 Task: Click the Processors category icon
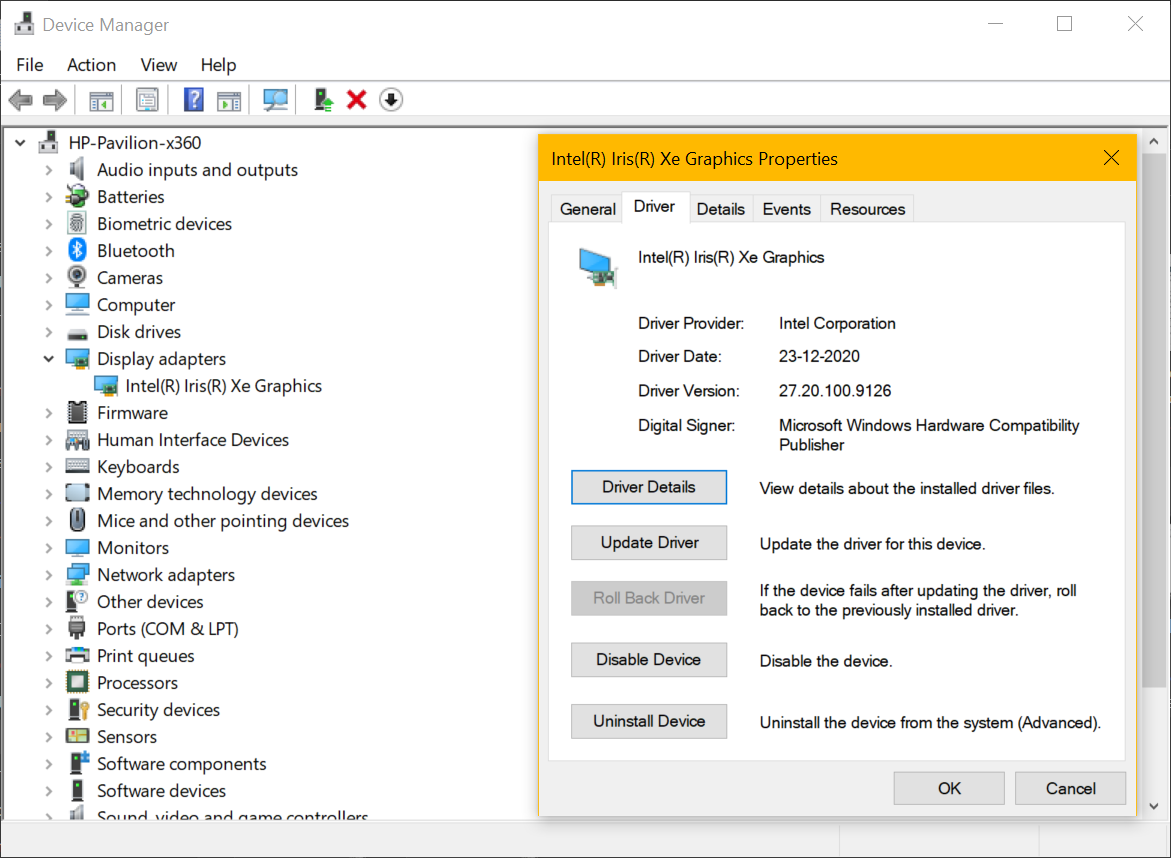77,682
